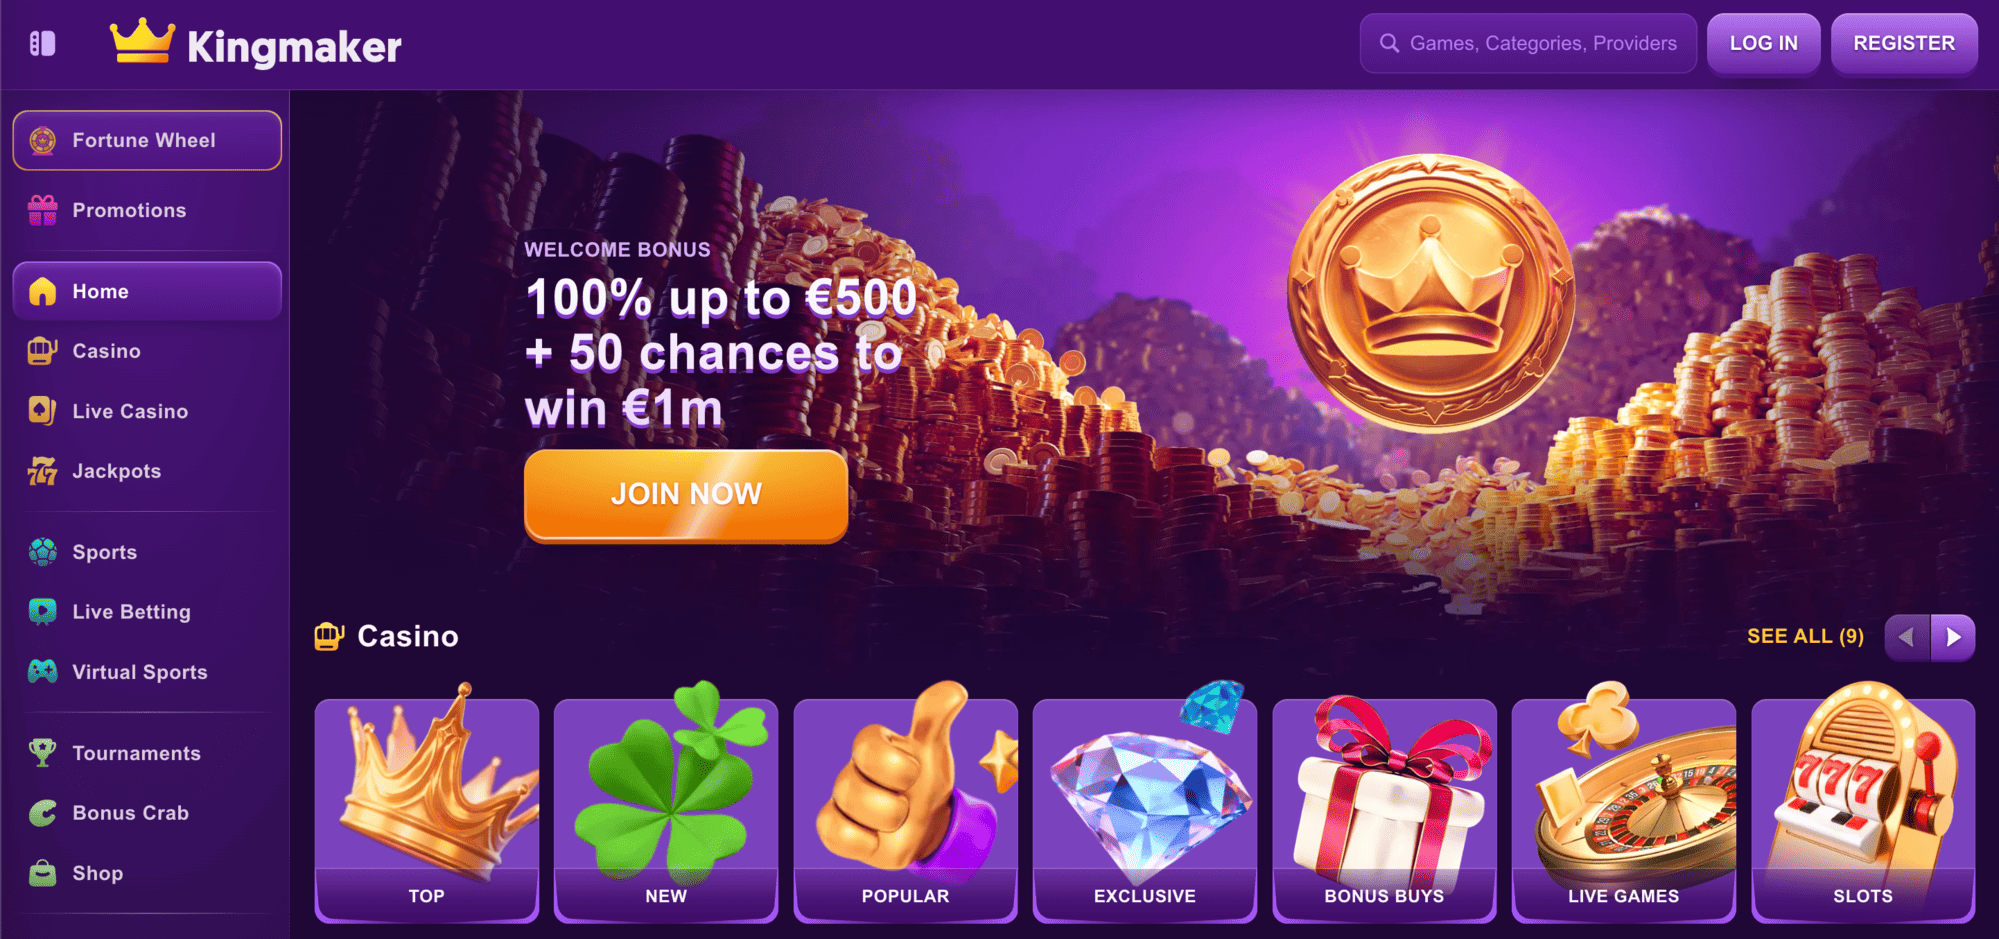Expand all categories via SEE ALL (9)
Screen dimensions: 1999x939
1805,637
